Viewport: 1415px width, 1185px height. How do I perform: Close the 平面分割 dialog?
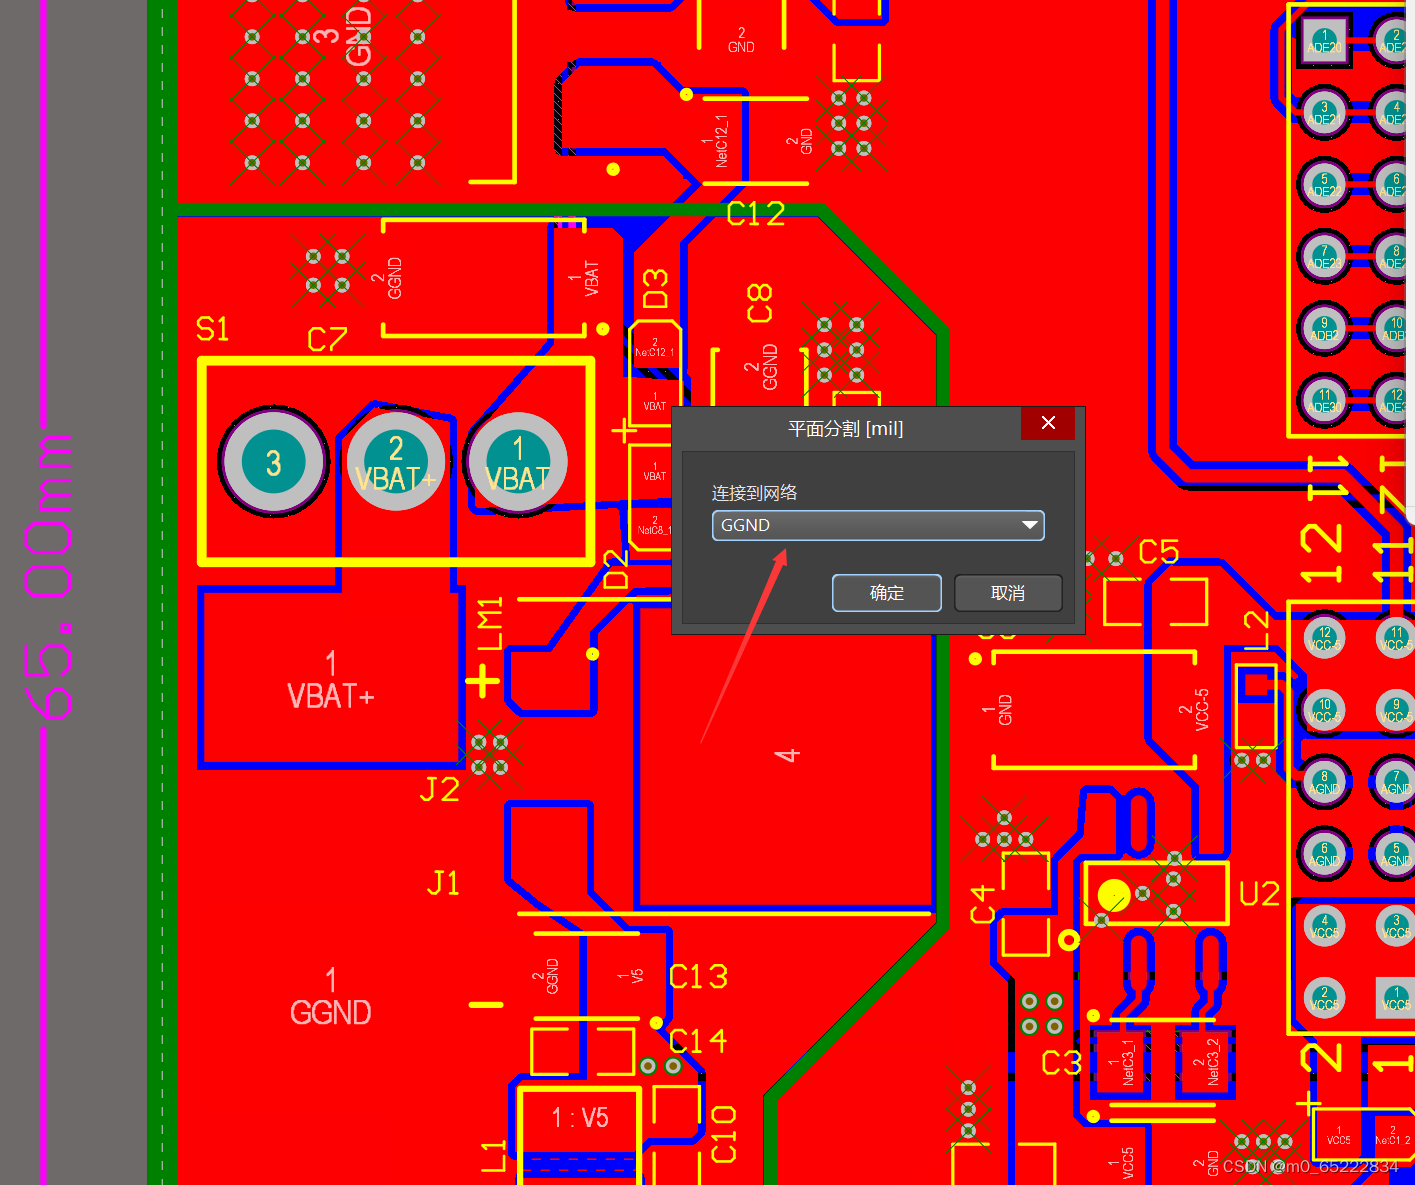[x=1047, y=423]
